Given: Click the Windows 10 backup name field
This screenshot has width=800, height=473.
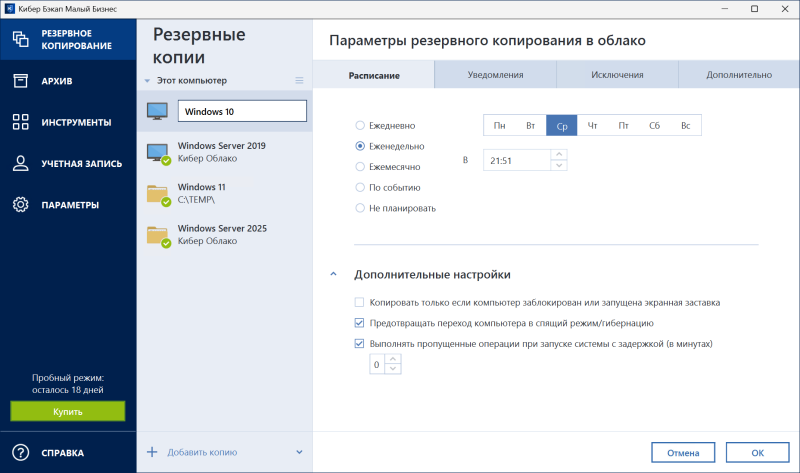Looking at the screenshot, I should [241, 111].
